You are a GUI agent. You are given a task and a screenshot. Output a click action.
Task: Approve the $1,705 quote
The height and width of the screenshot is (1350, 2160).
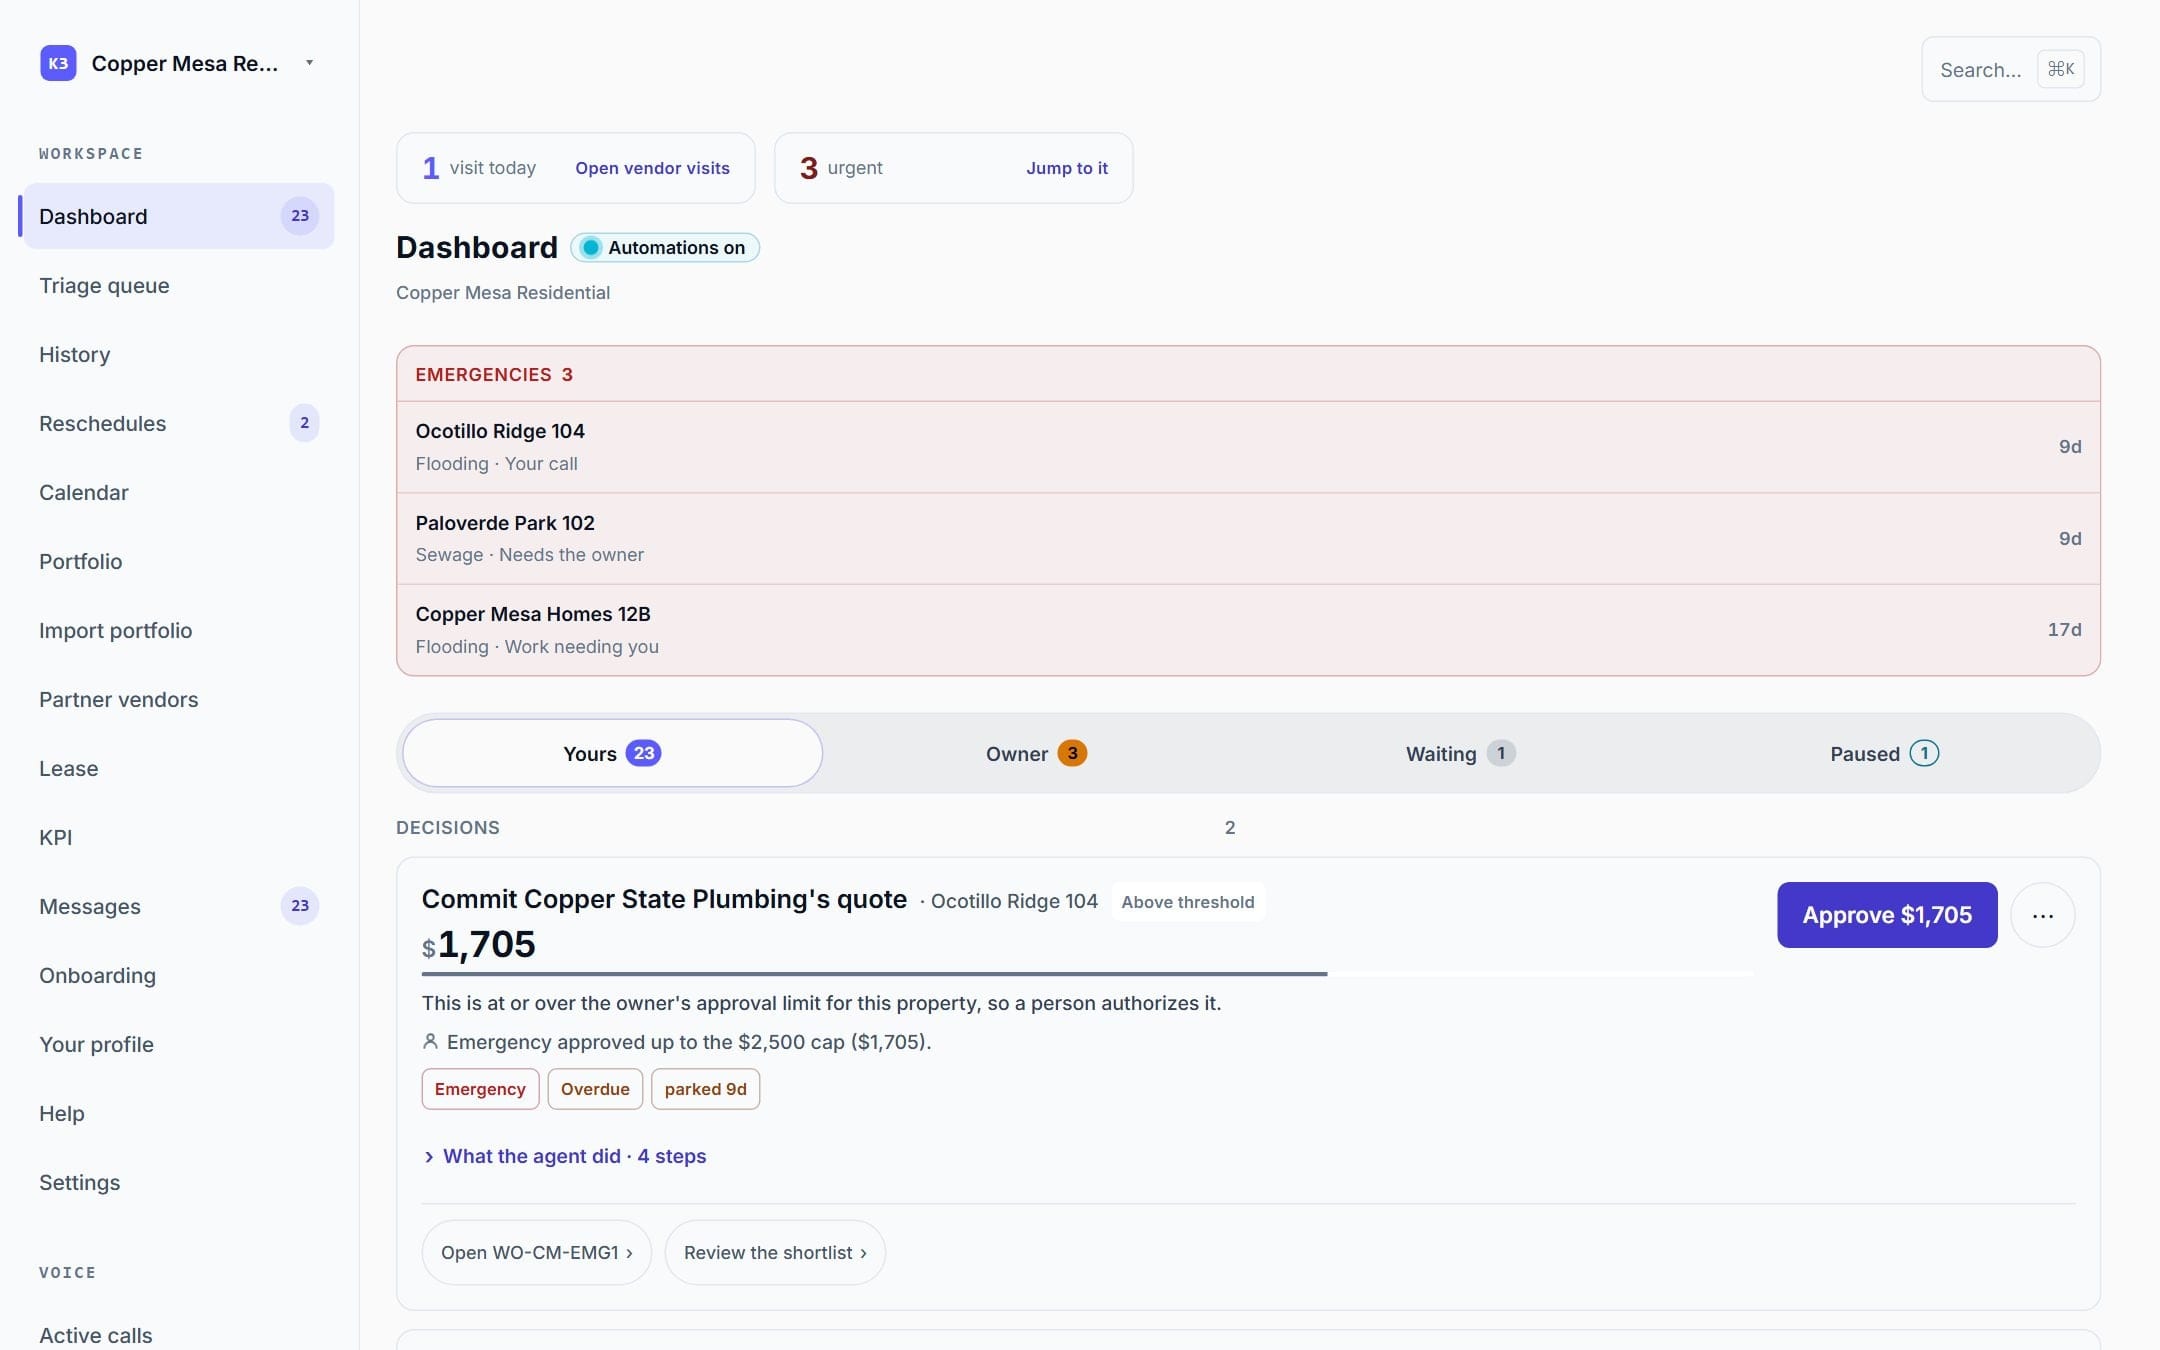[x=1887, y=915]
